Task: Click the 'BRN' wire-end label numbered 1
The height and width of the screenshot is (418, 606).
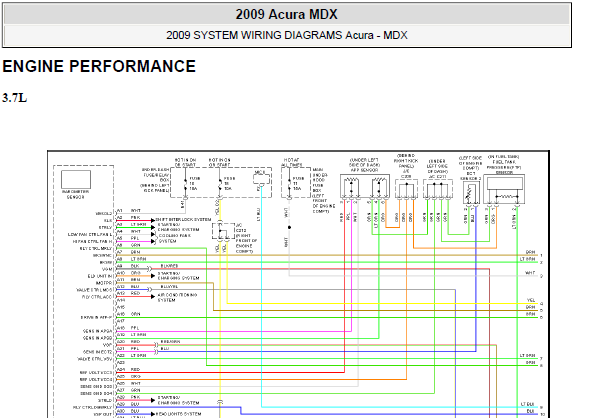Action: pos(531,252)
